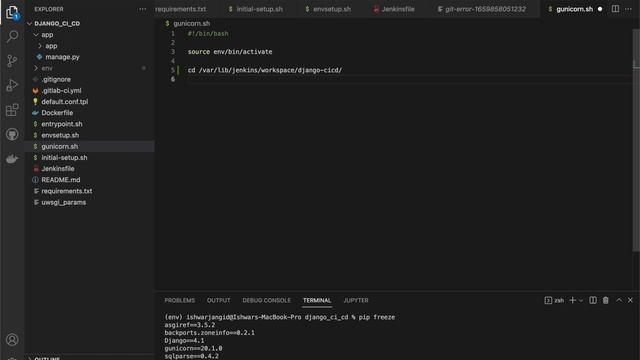Screen dimensions: 640x360
Task: Open the GitHub view icon
Action: click(x=12, y=134)
